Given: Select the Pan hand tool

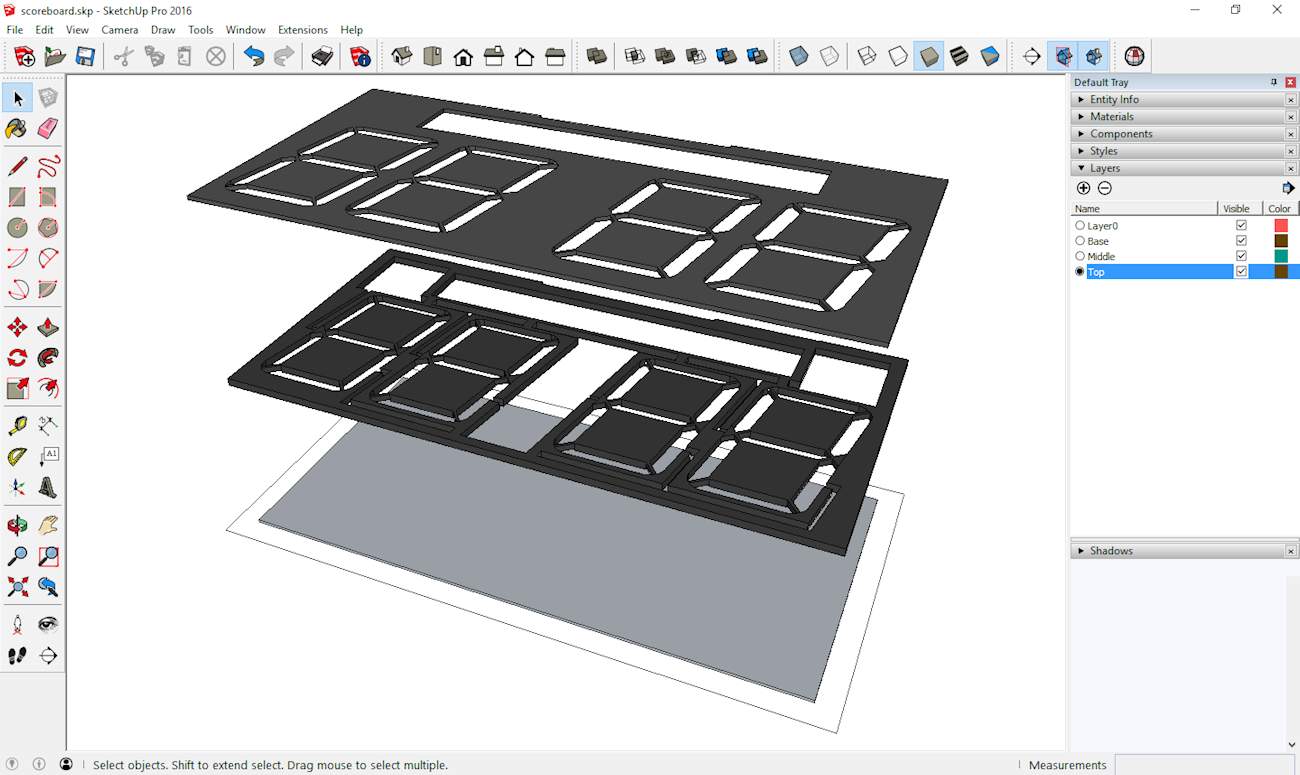Looking at the screenshot, I should pyautogui.click(x=48, y=526).
